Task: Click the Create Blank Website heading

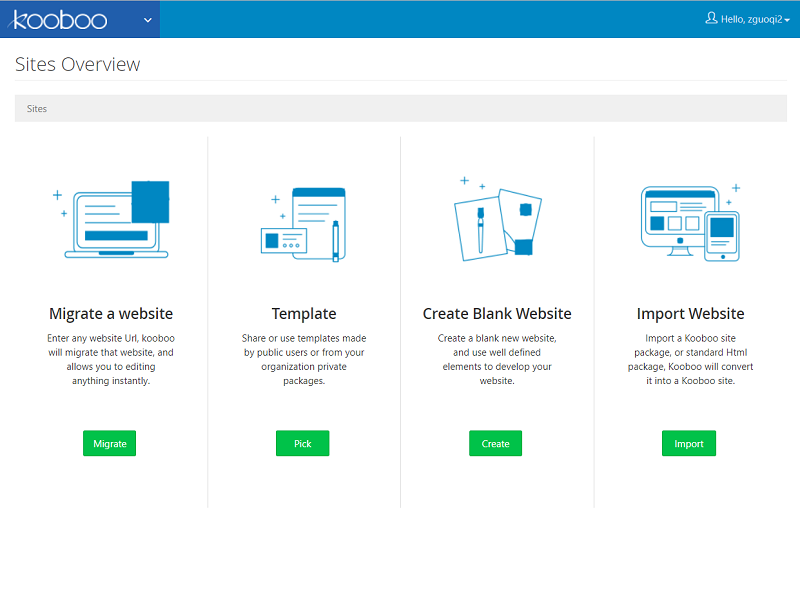Action: pos(497,314)
